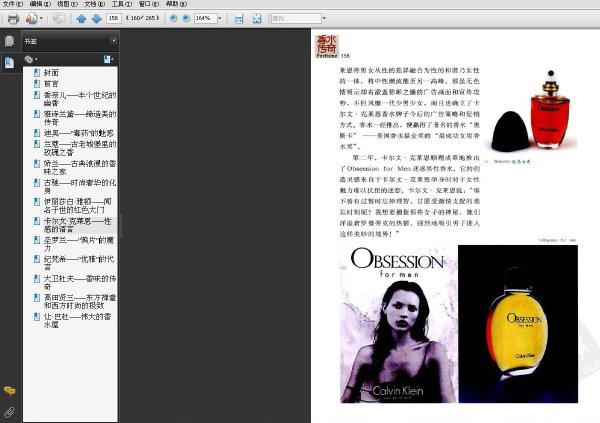Open the 编辑 (Edit) menu
The image size is (600, 423).
click(40, 4)
